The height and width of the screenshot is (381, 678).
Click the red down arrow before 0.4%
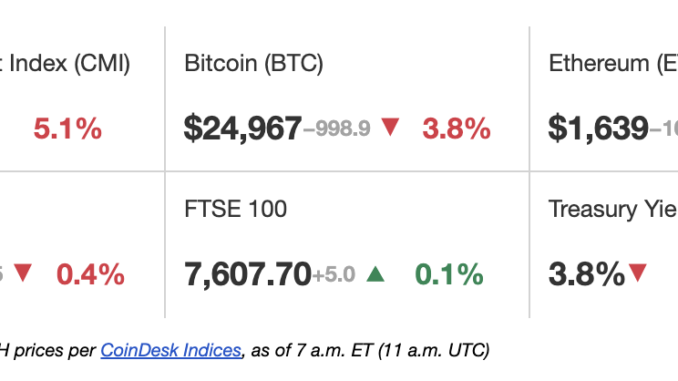[x=22, y=272]
